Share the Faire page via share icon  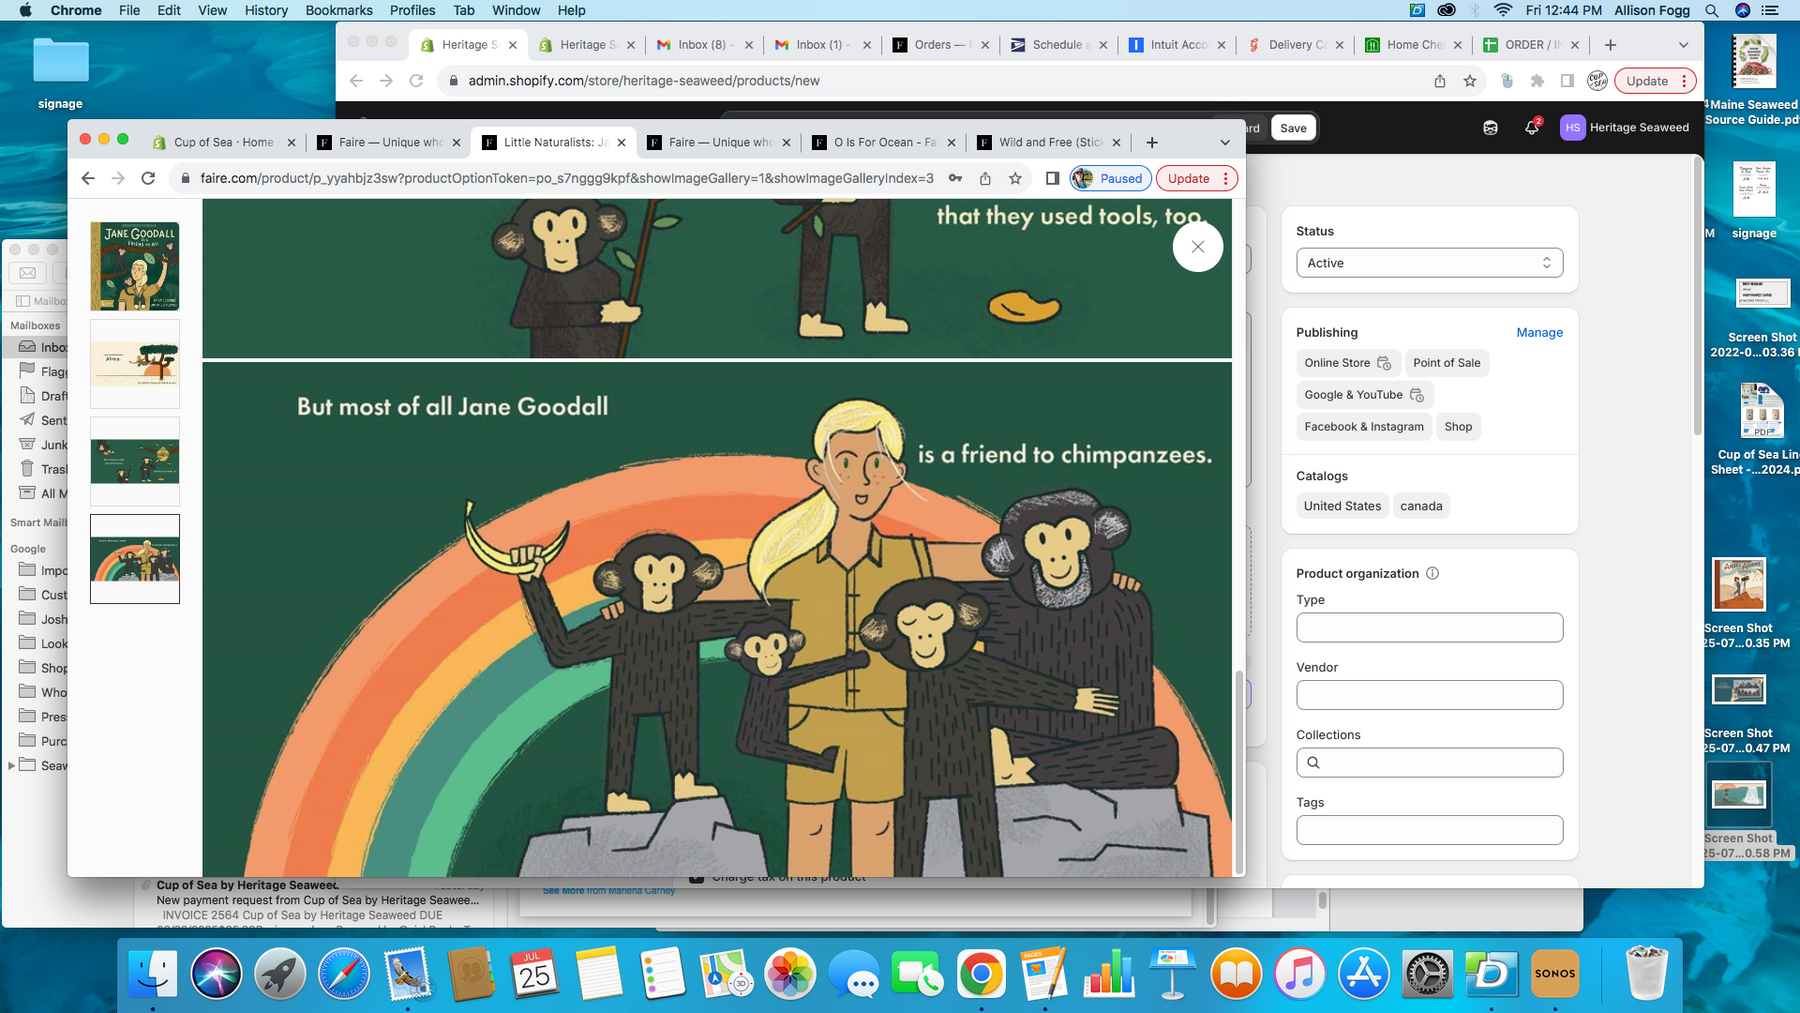click(x=985, y=178)
